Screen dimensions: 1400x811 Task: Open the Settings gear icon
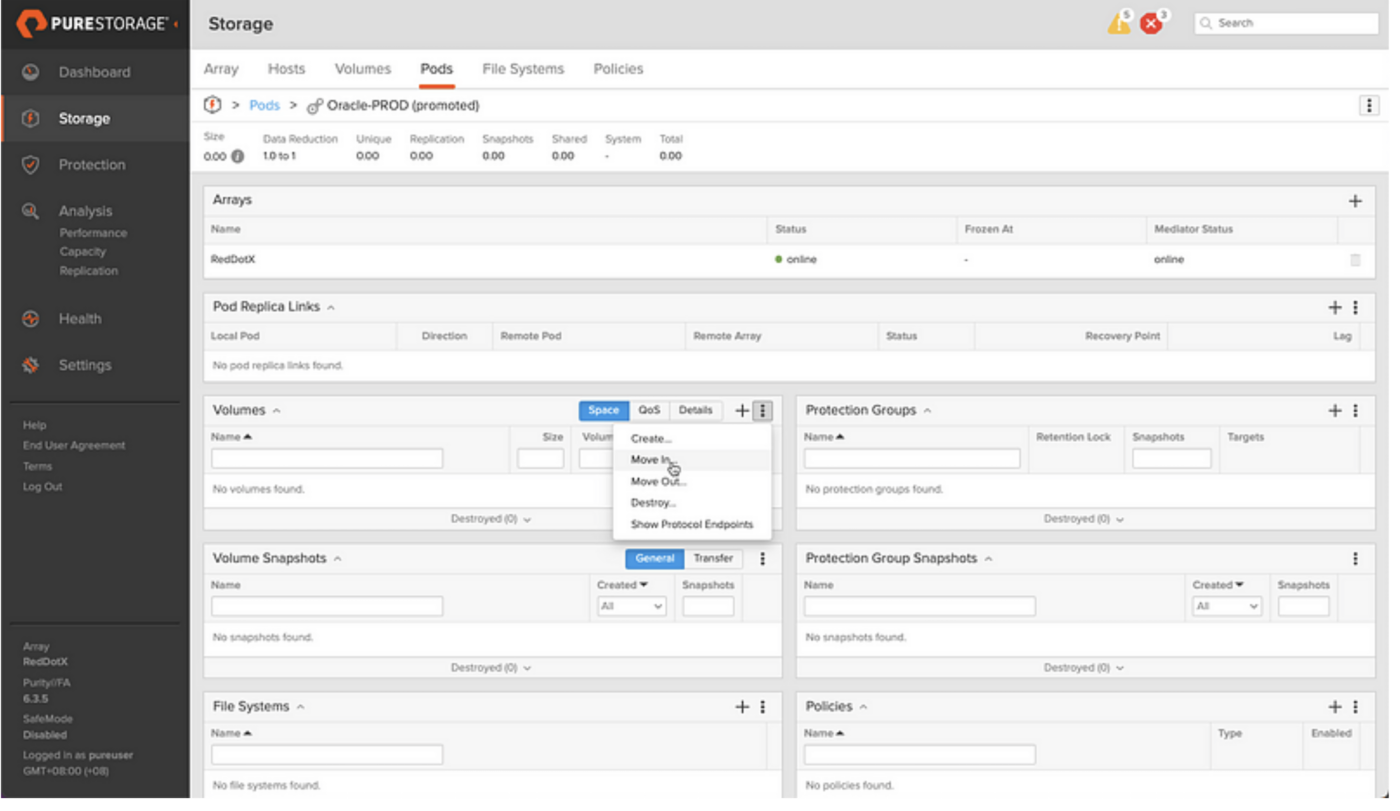[31, 365]
